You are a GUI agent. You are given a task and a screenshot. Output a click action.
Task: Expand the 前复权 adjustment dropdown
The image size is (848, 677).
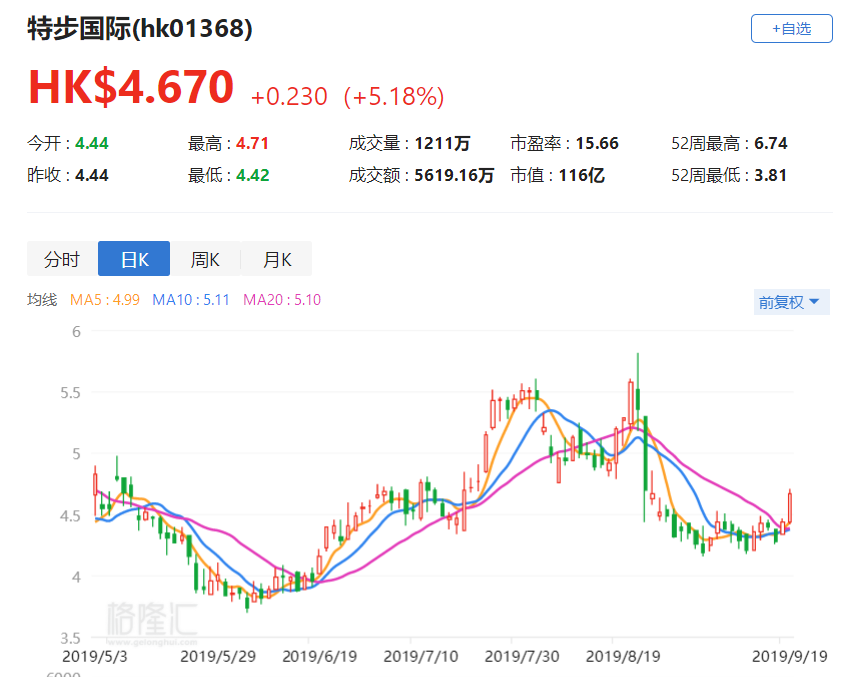[791, 302]
